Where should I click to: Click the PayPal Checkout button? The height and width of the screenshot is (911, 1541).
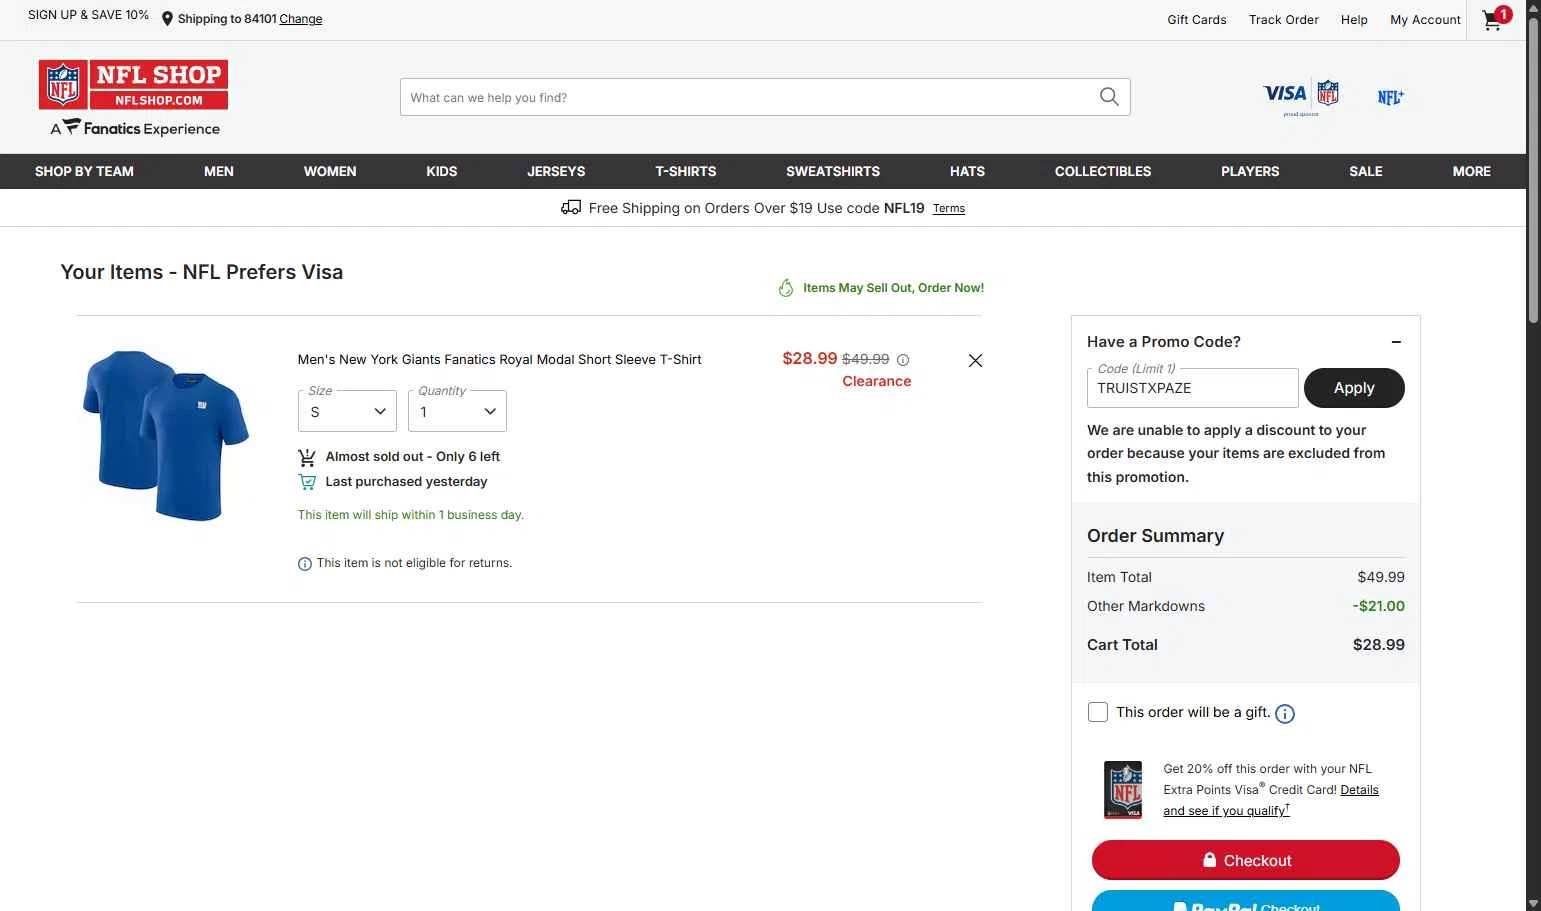coord(1246,901)
